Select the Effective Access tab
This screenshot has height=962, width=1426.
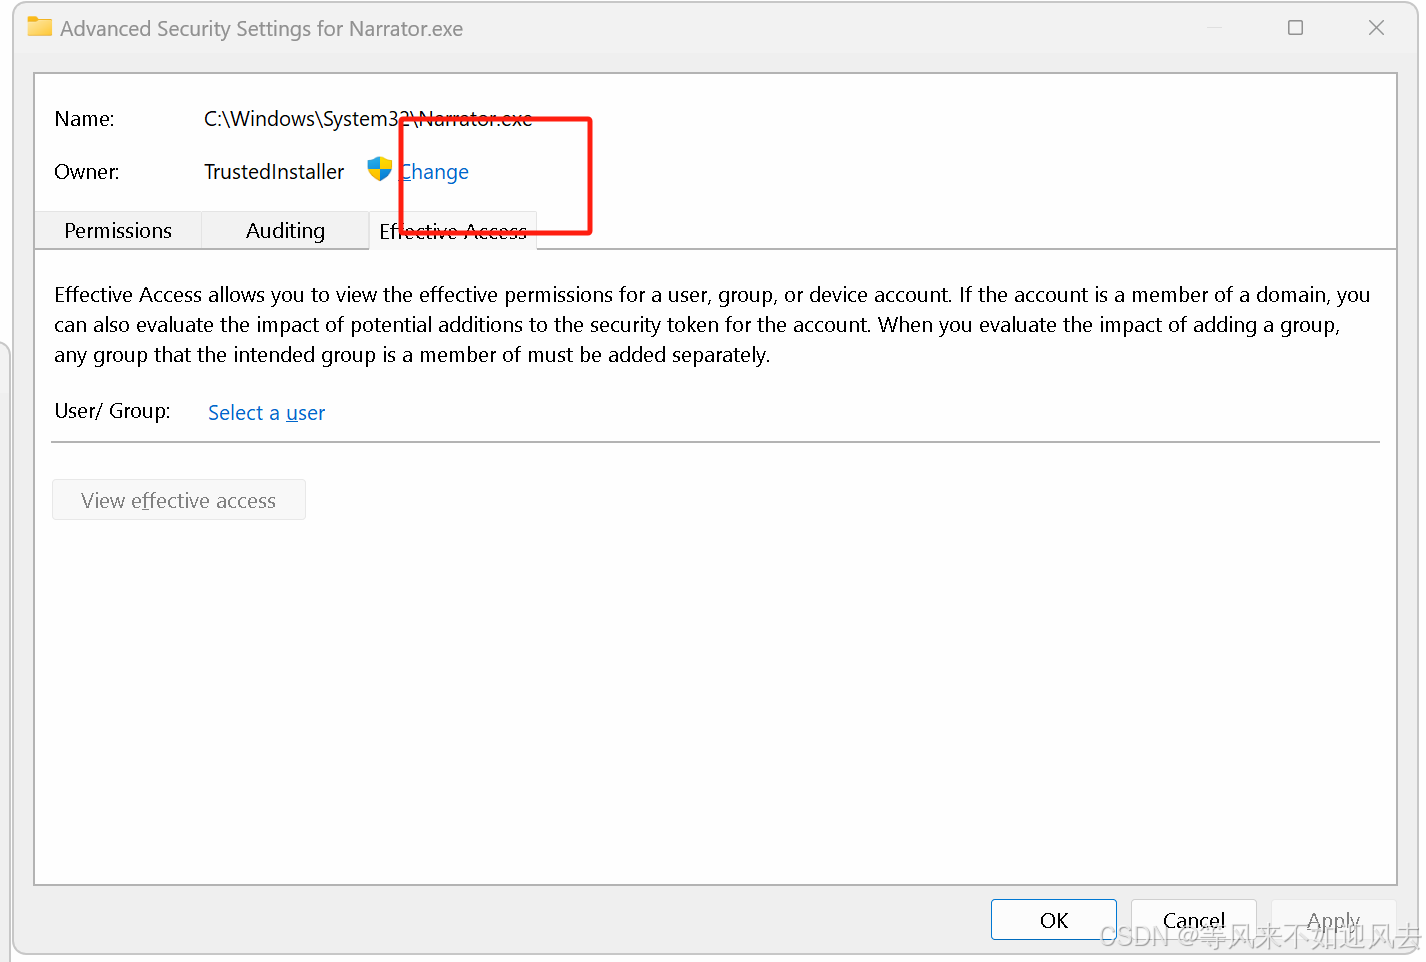pos(453,231)
